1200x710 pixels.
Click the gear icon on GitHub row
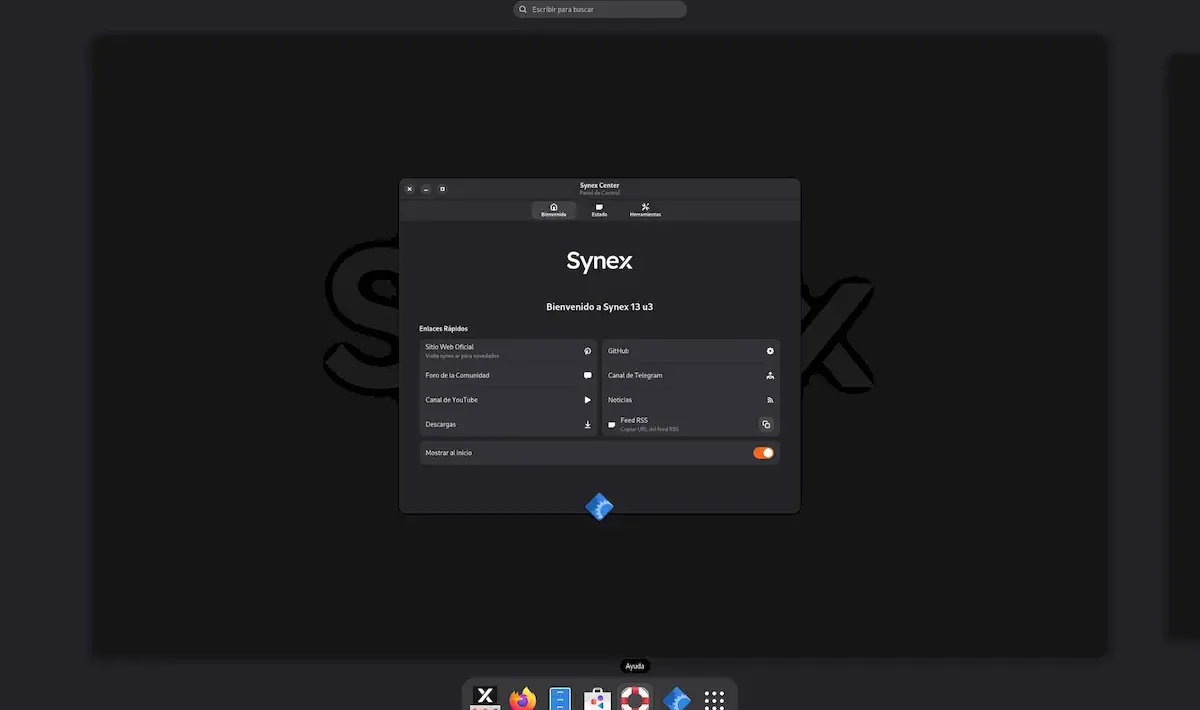tap(770, 351)
